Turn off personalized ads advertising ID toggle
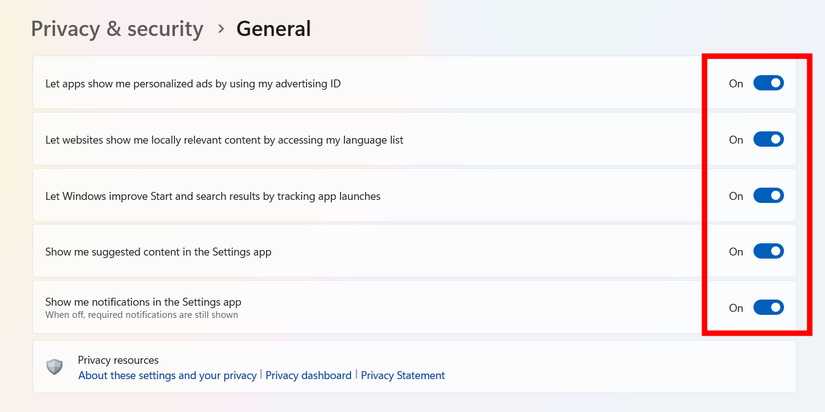This screenshot has height=412, width=825. [768, 83]
